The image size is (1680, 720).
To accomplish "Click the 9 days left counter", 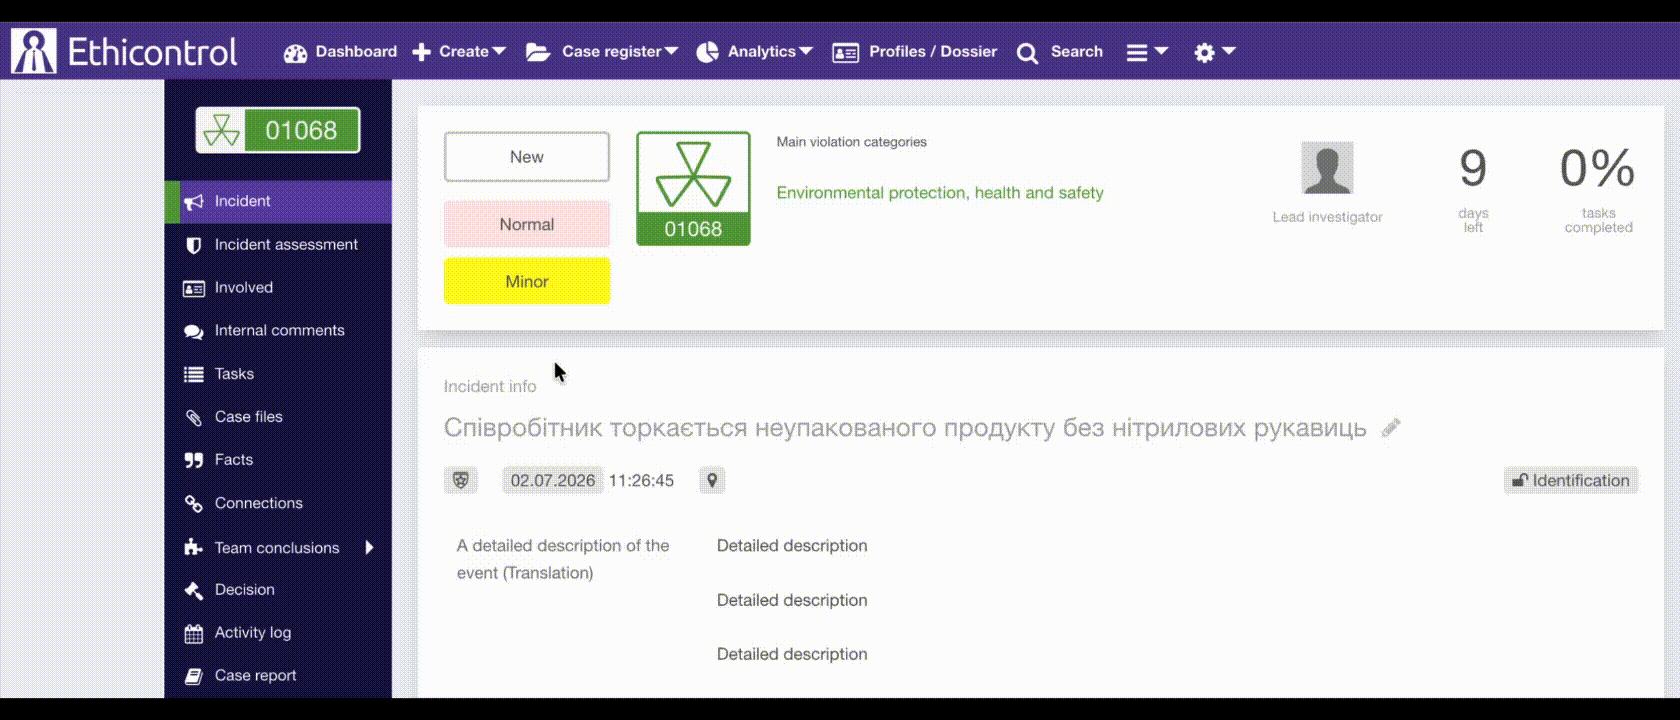I will tap(1473, 190).
